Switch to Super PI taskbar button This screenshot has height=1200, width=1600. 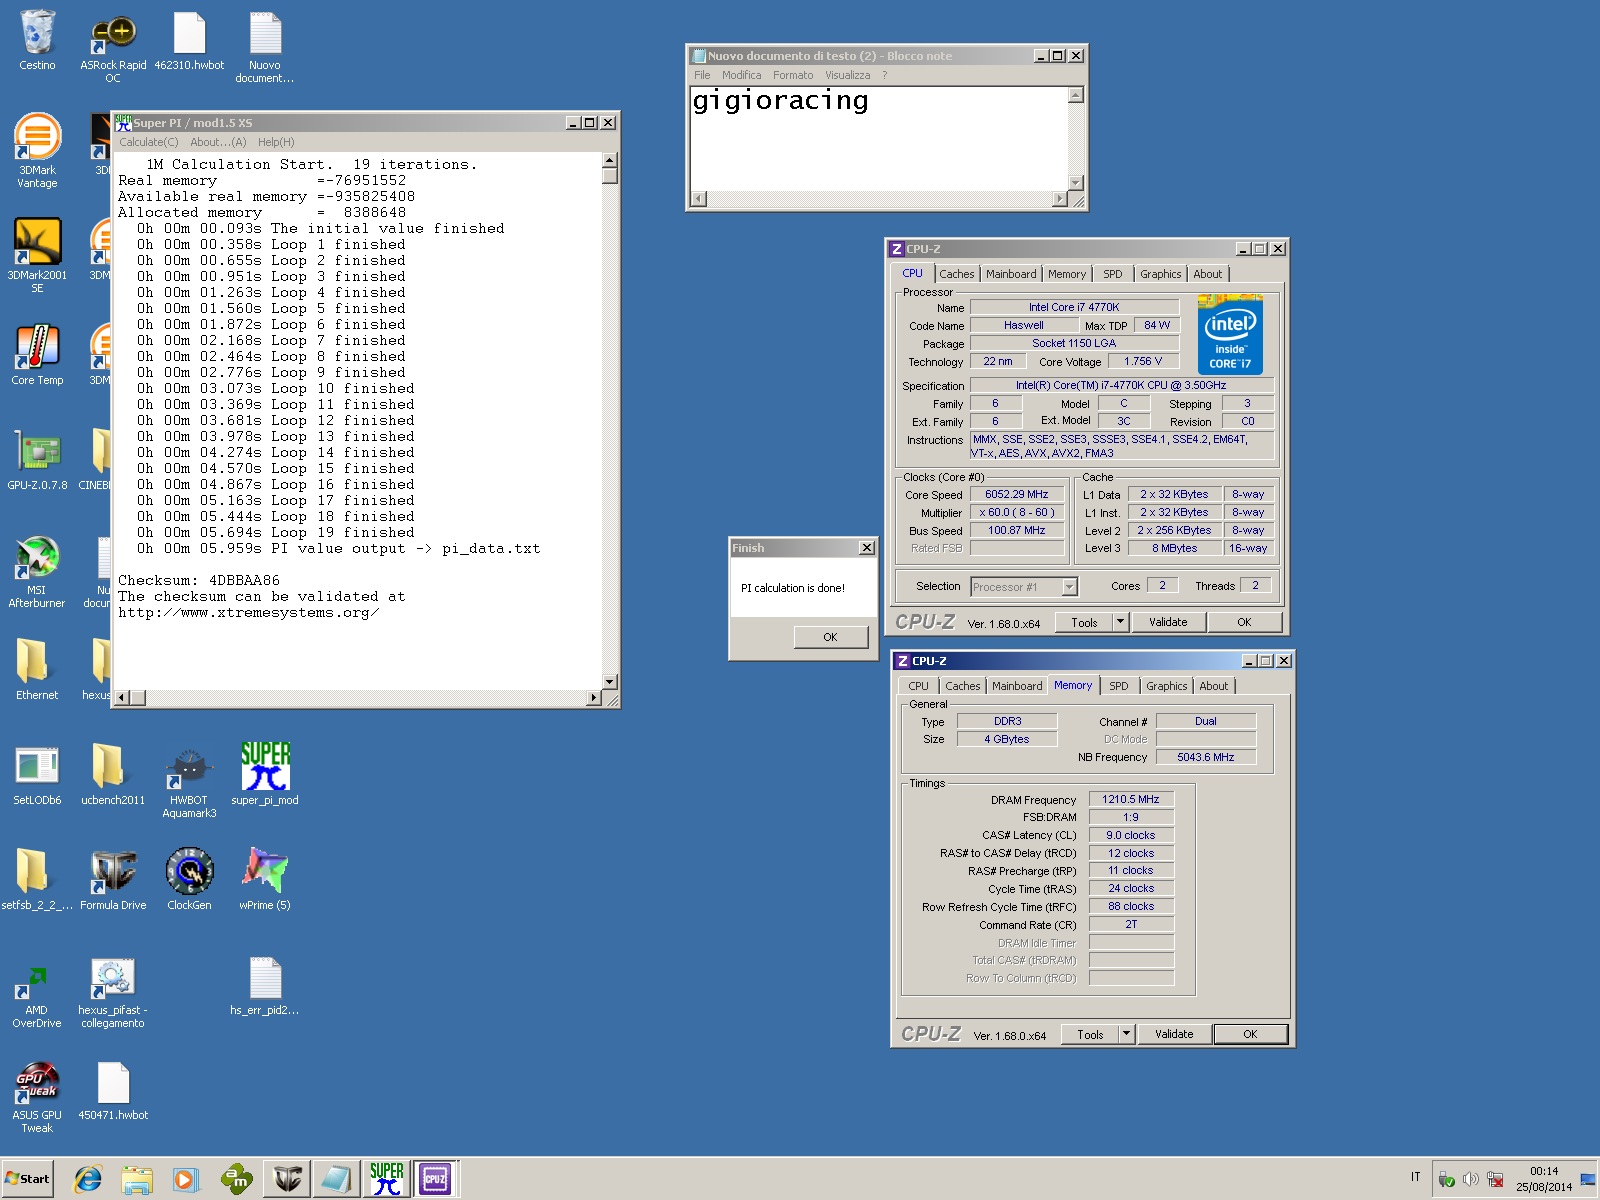click(387, 1179)
